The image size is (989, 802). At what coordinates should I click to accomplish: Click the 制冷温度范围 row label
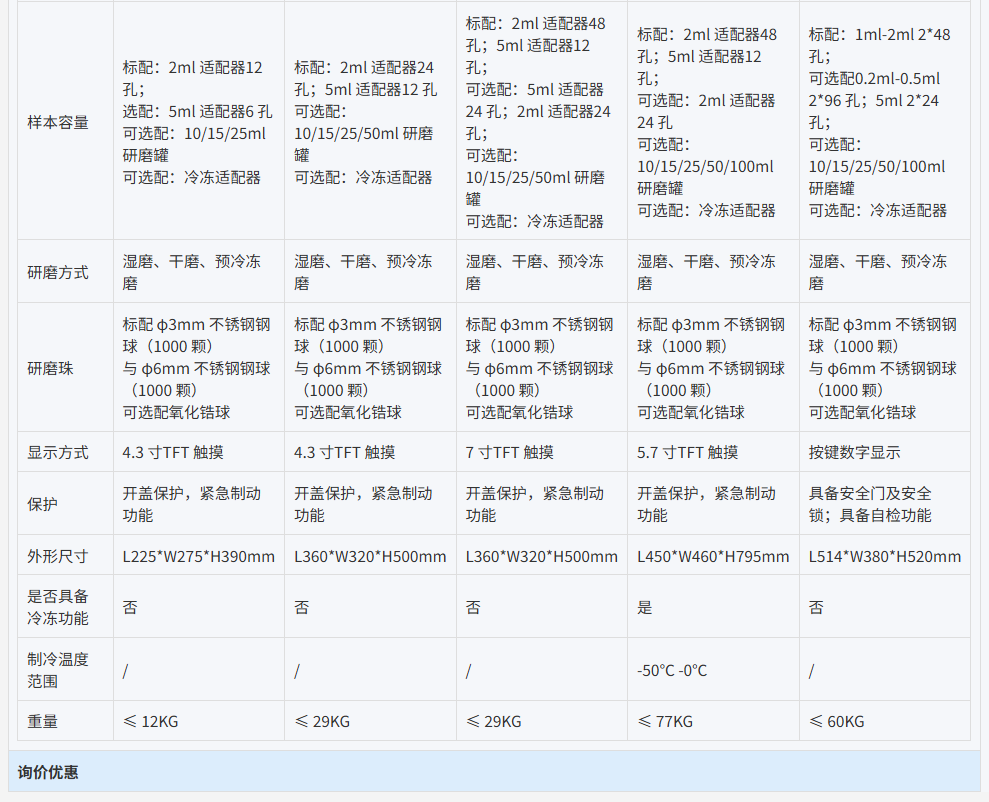[x=58, y=670]
